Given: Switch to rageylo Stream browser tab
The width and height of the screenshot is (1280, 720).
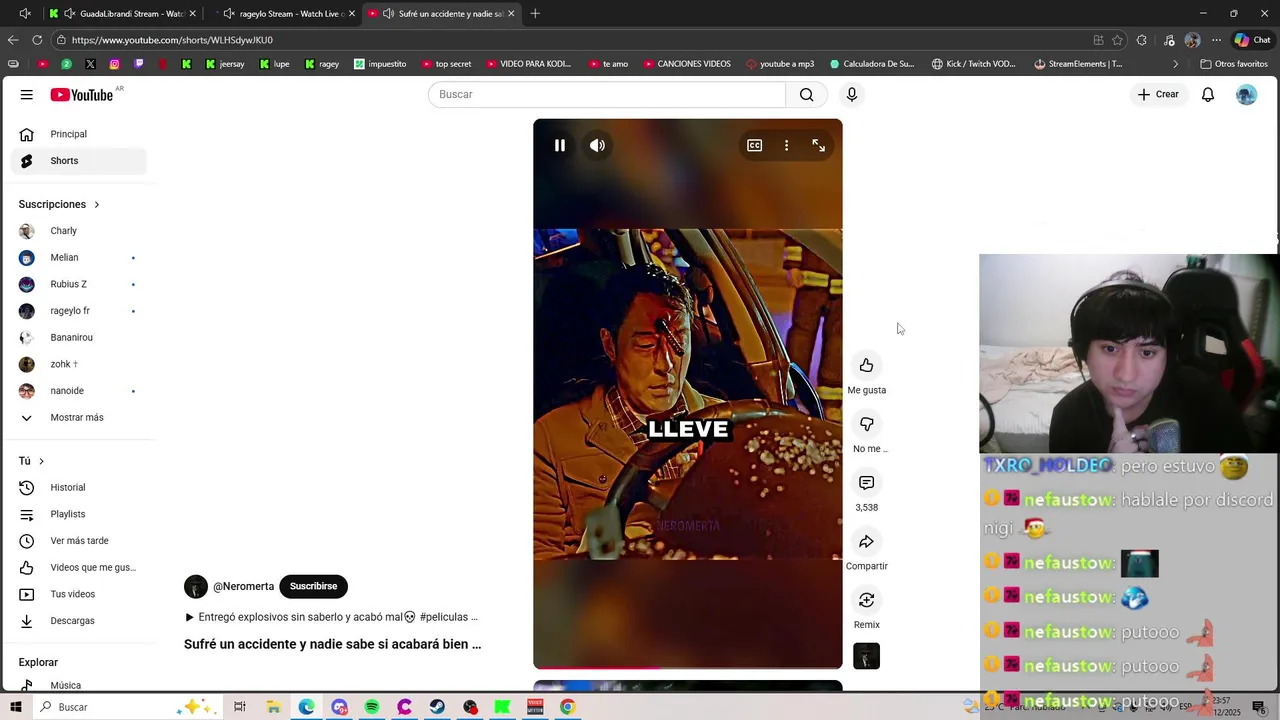Looking at the screenshot, I should click(x=284, y=14).
